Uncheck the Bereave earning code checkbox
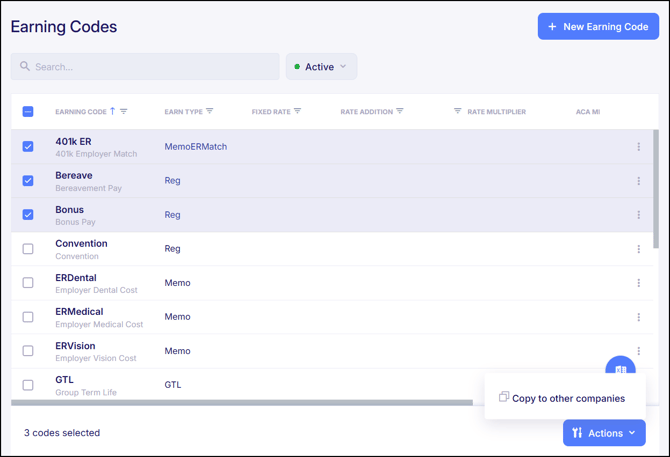 click(28, 181)
